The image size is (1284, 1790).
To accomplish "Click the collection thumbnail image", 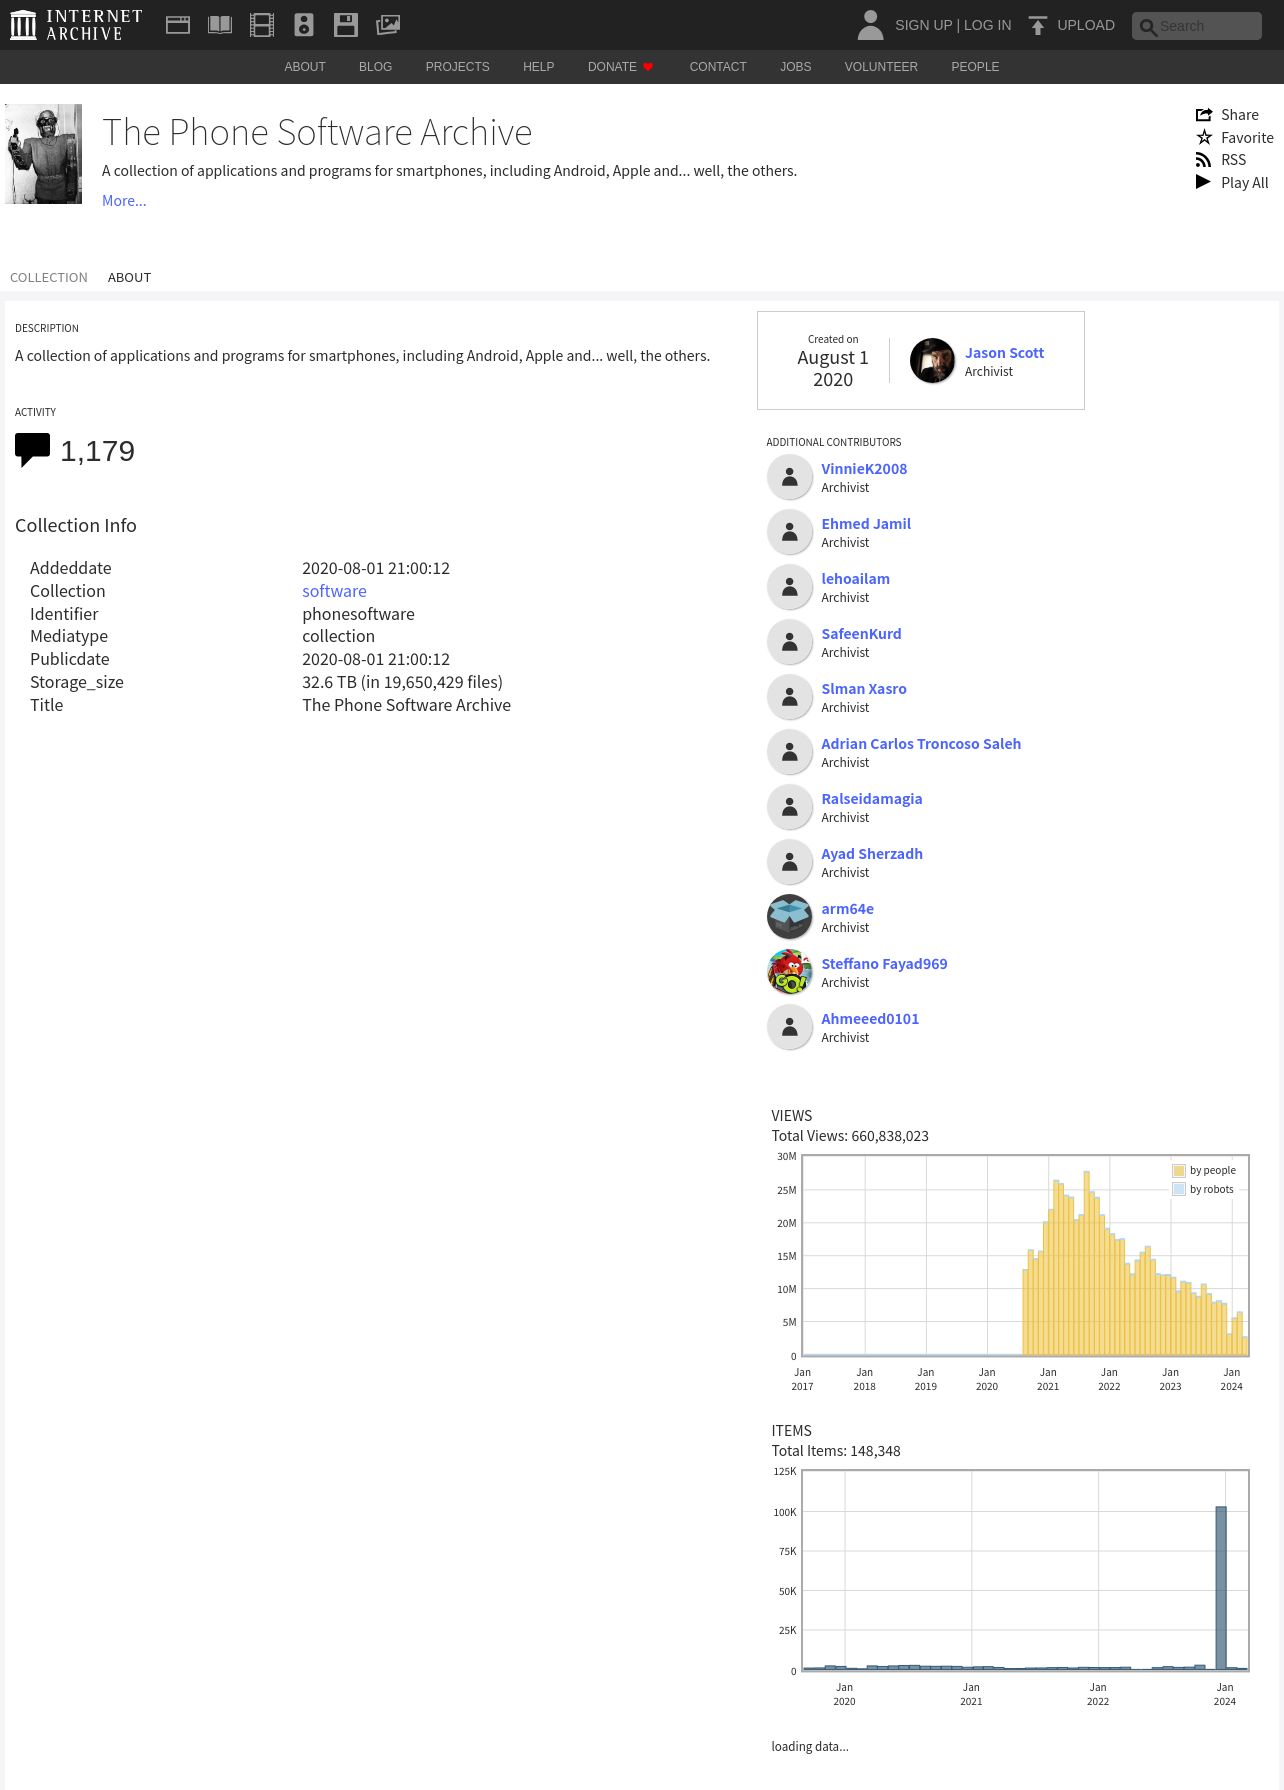I will (x=43, y=154).
